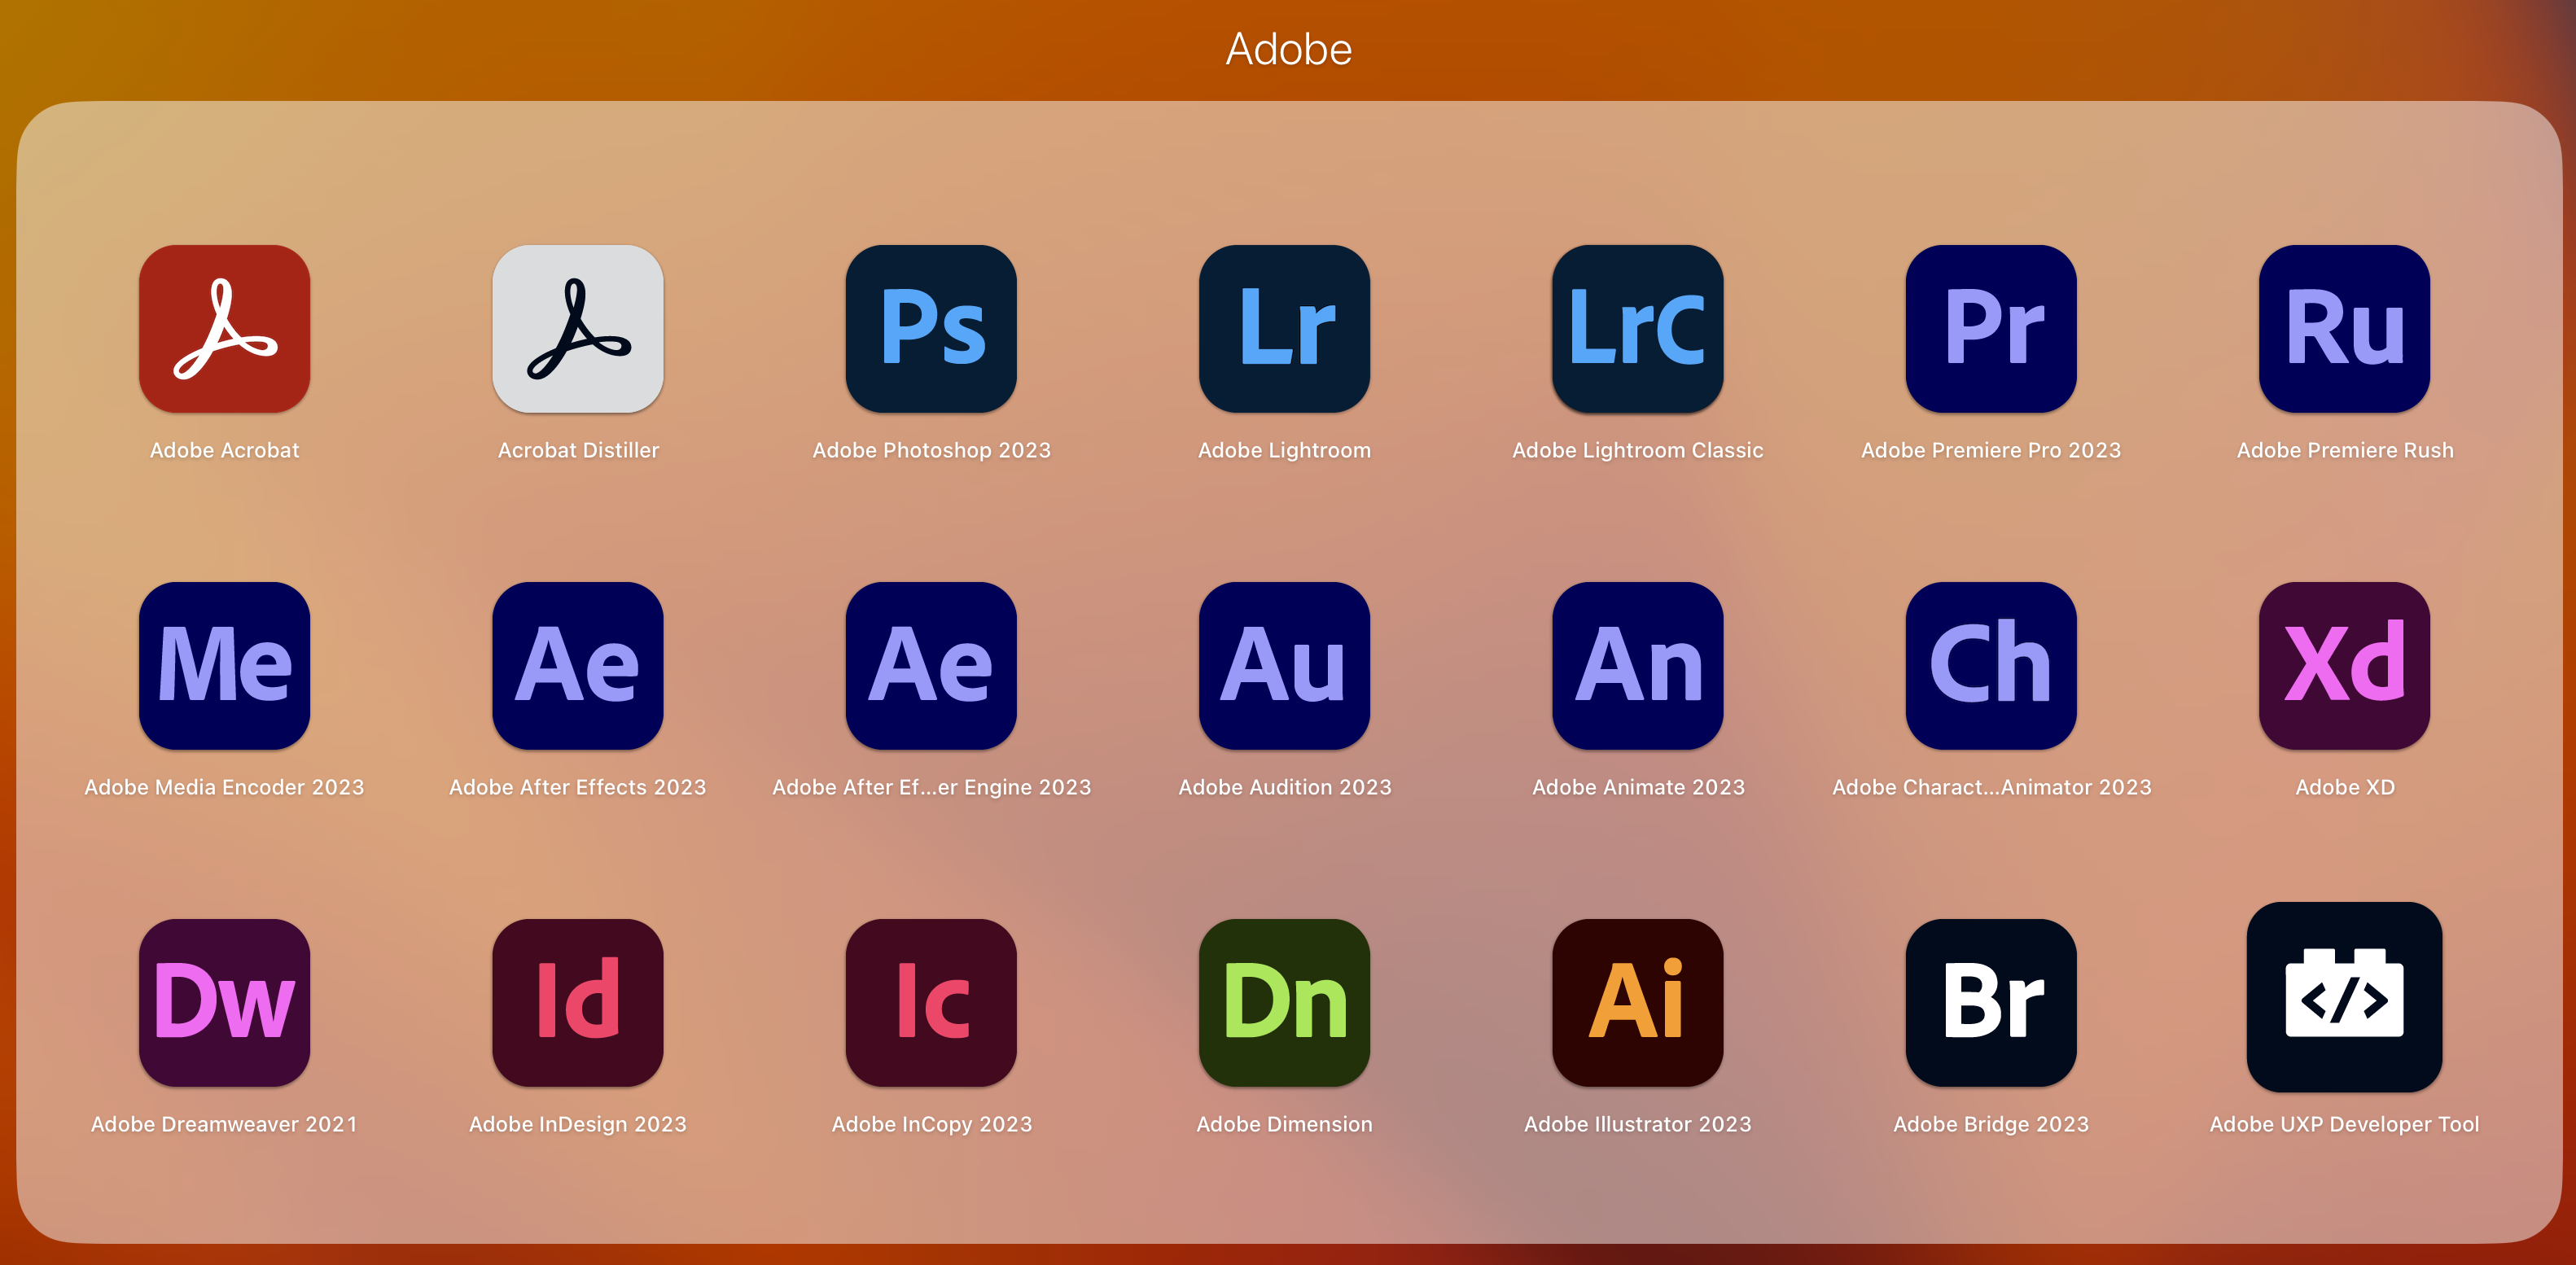This screenshot has width=2576, height=1265.
Task: Start Adobe UXP Developer Tool
Action: [x=2344, y=1002]
